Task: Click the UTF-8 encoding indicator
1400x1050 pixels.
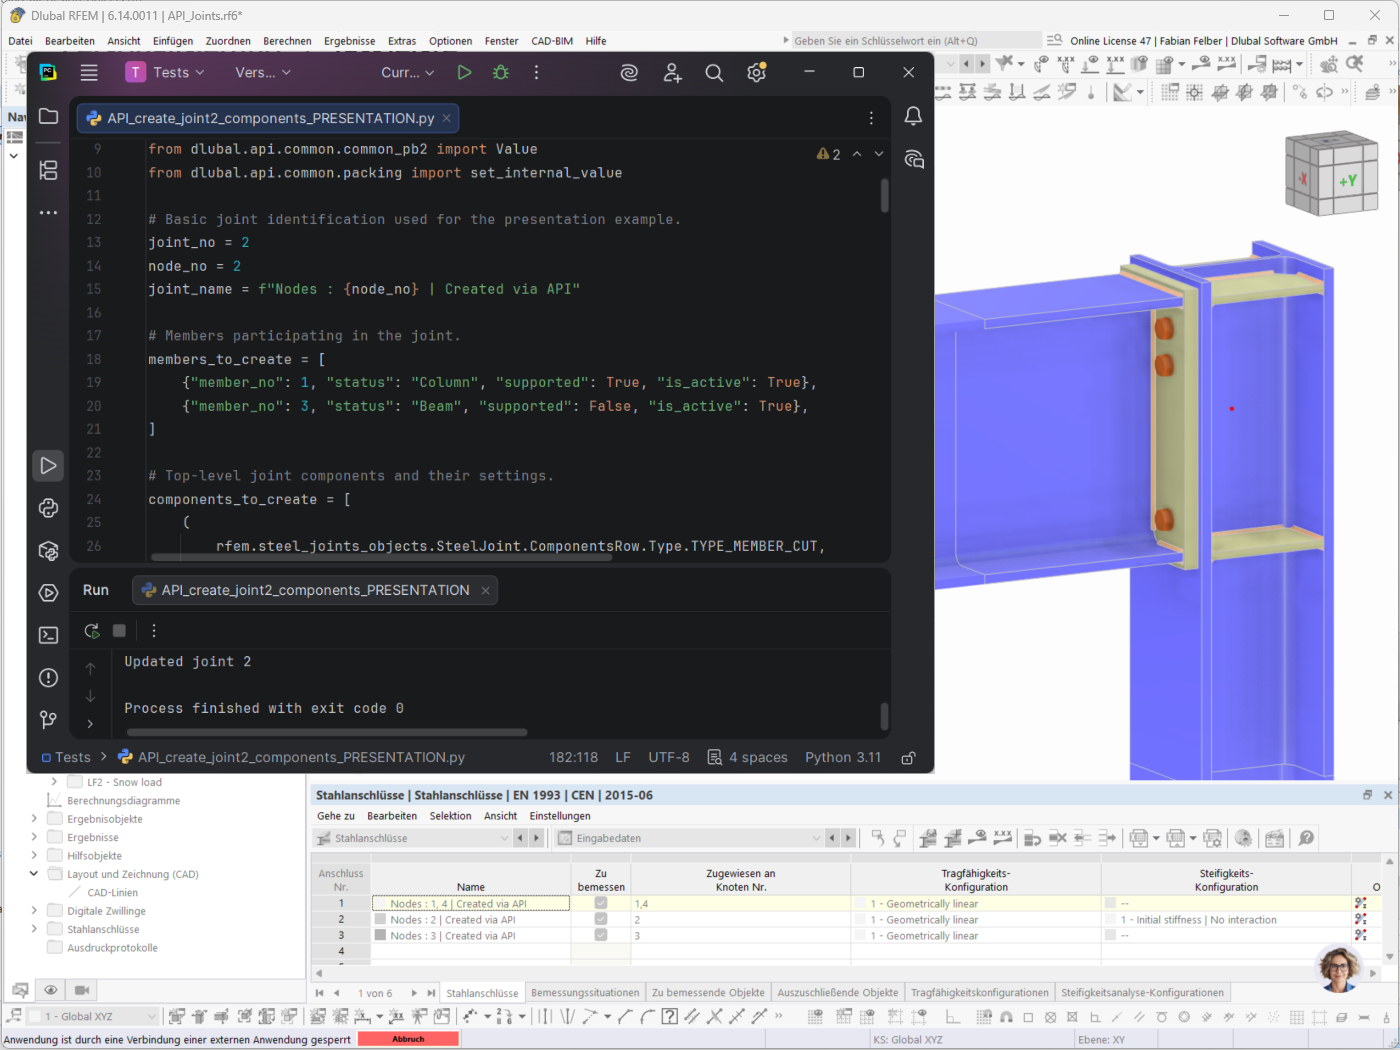Action: click(x=669, y=758)
